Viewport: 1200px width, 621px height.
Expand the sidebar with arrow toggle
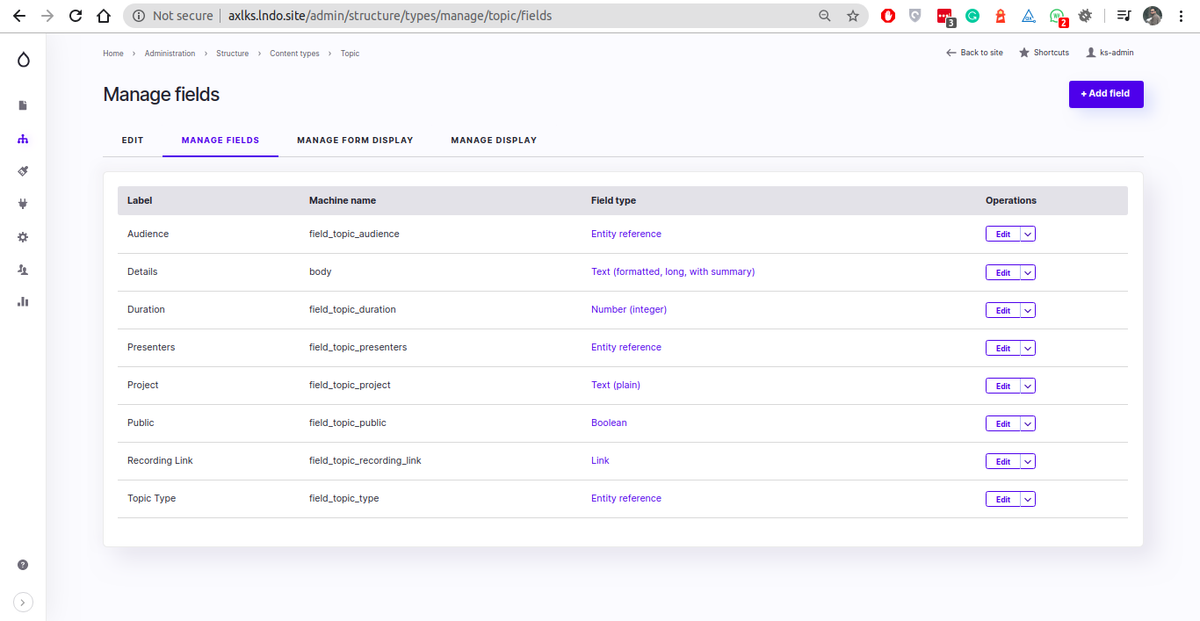tap(23, 602)
